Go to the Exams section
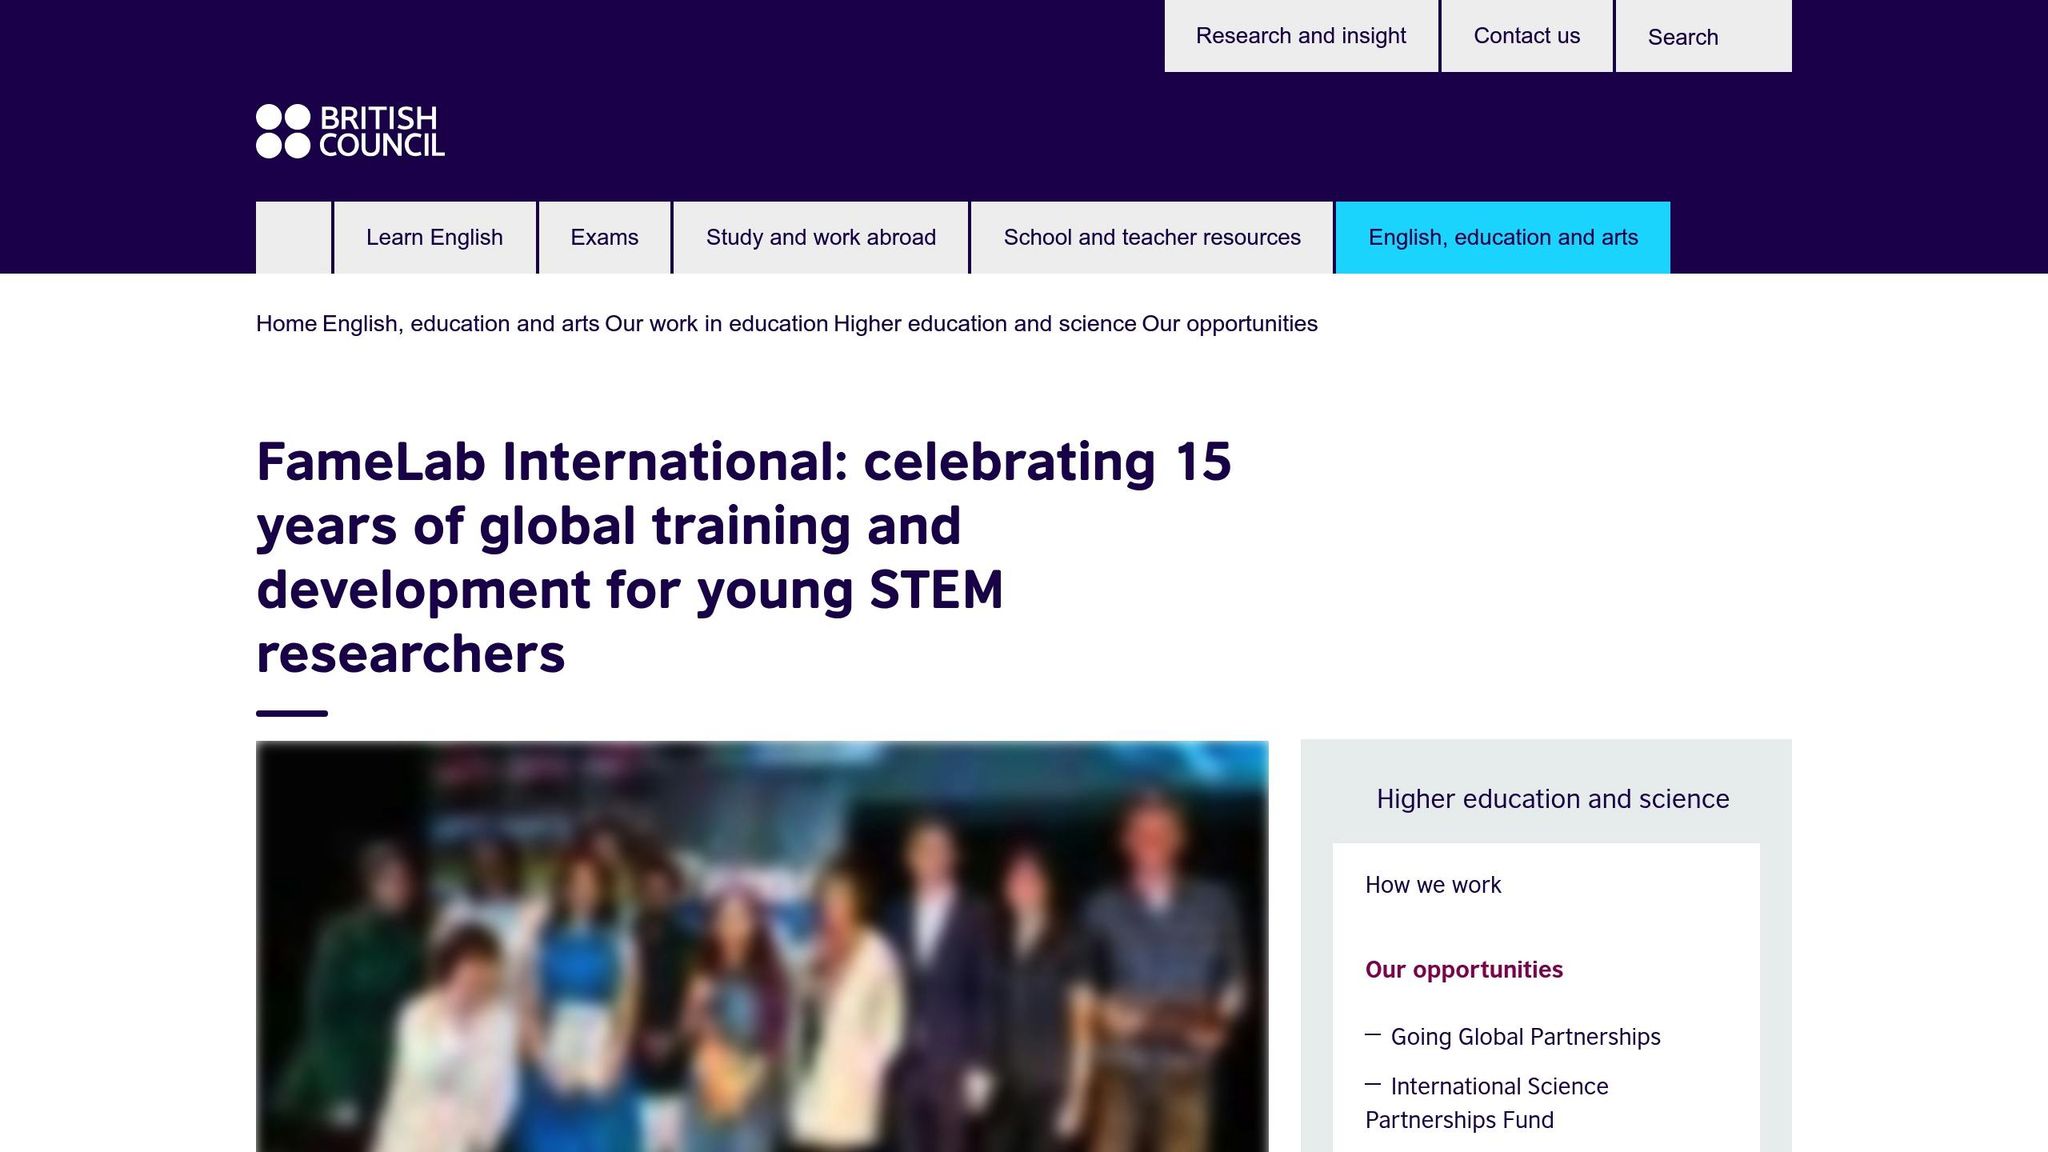 pos(604,237)
